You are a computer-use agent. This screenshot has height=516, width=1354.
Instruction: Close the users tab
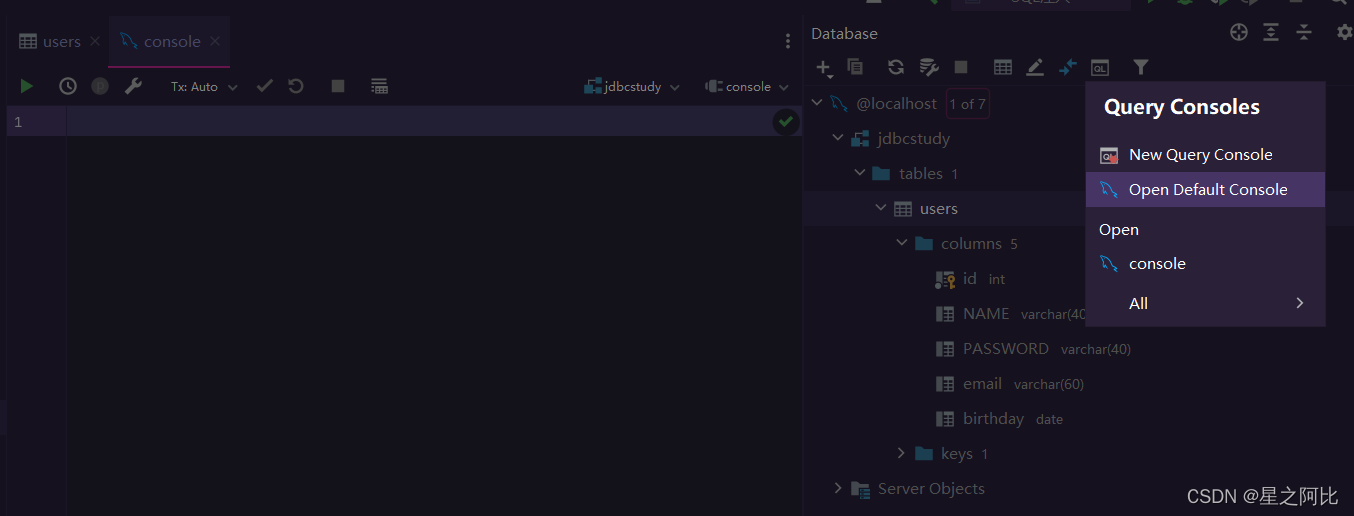point(95,41)
